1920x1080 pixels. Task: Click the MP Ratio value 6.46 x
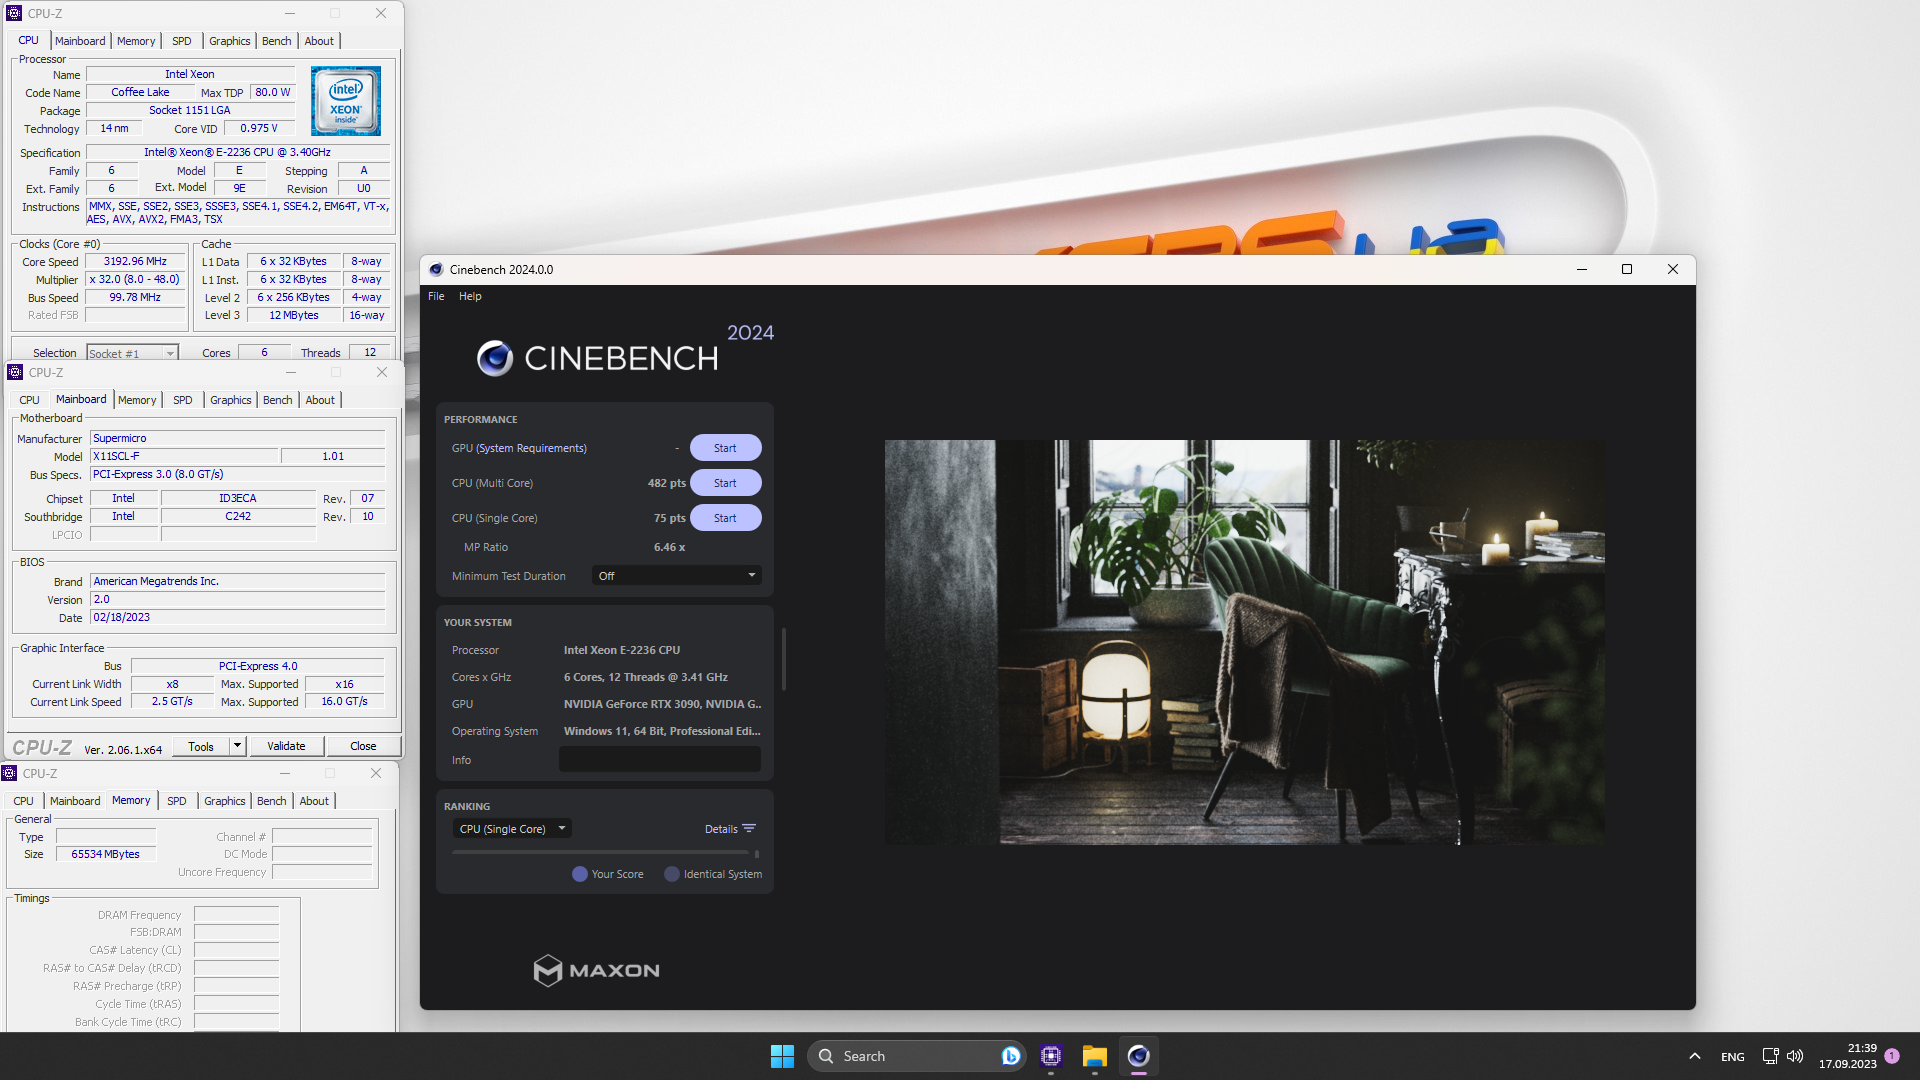tap(669, 547)
